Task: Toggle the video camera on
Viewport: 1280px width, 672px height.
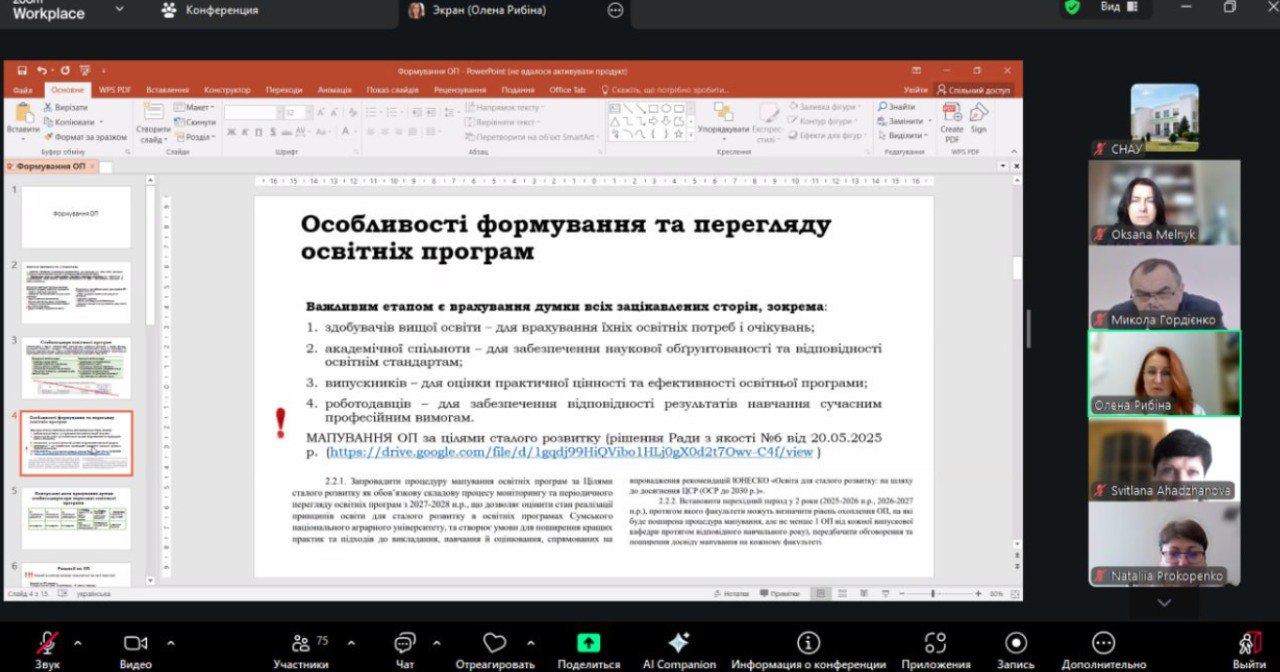Action: (135, 643)
